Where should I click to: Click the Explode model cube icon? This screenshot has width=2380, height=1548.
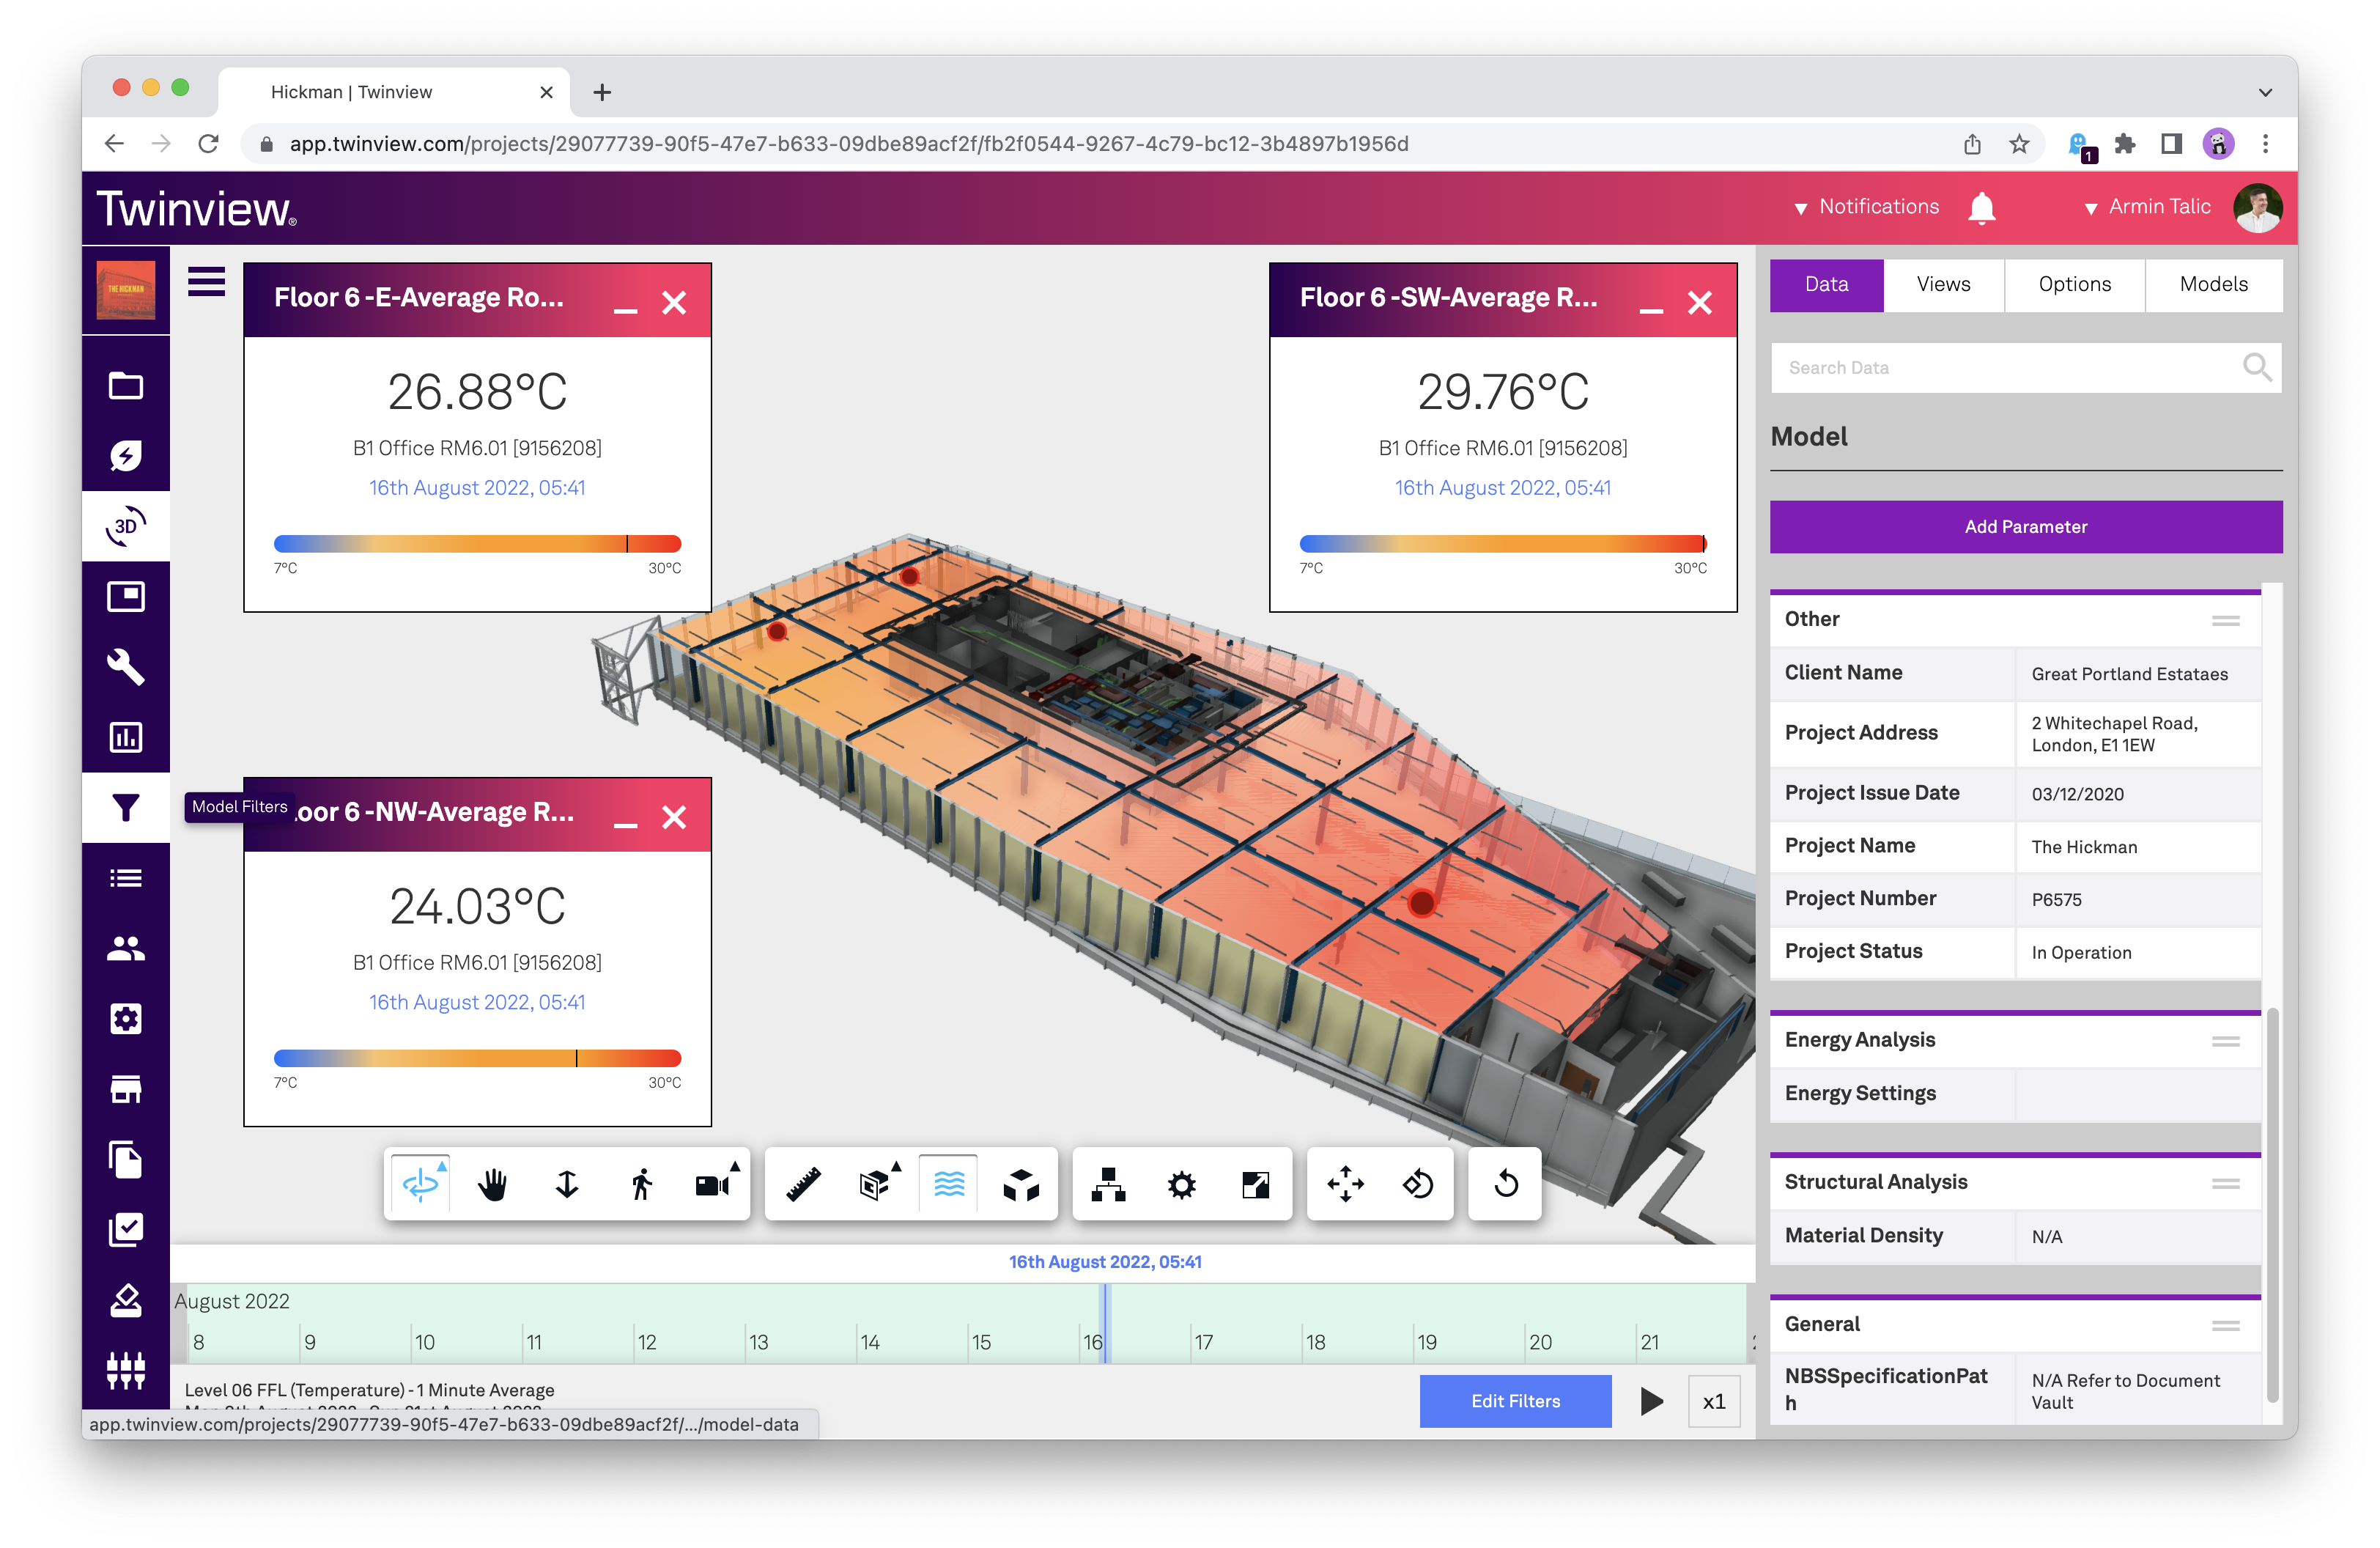click(x=1021, y=1185)
